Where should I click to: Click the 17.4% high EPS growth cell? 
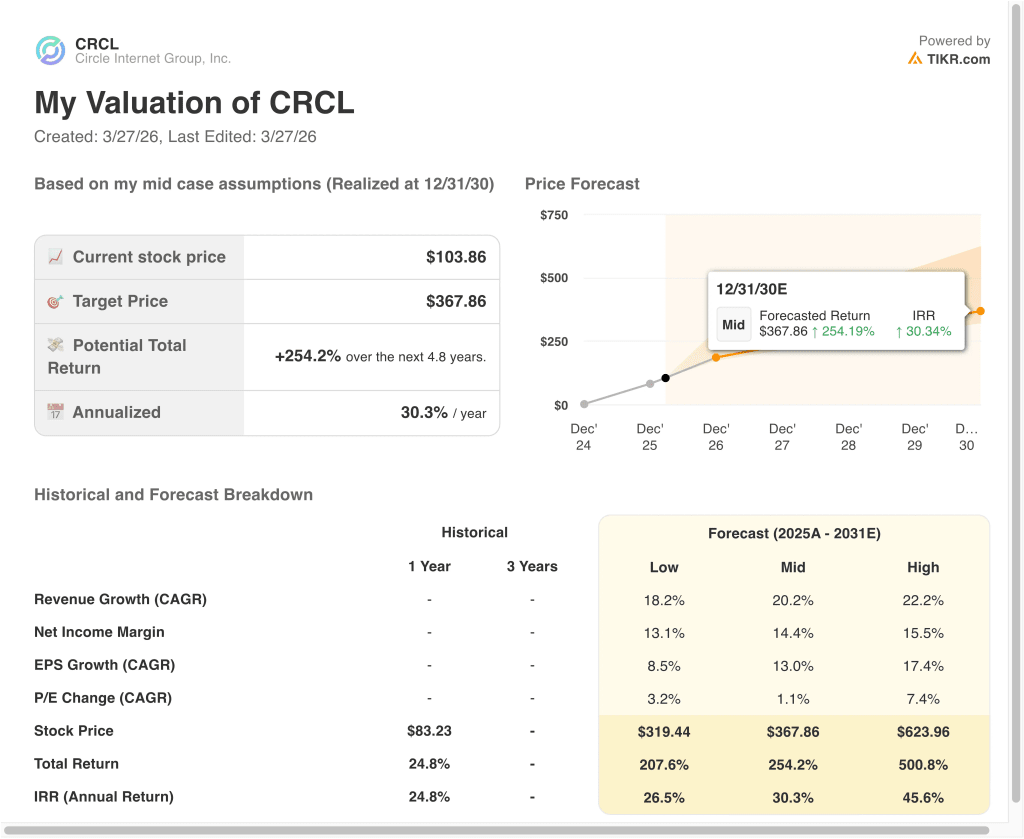(x=923, y=666)
